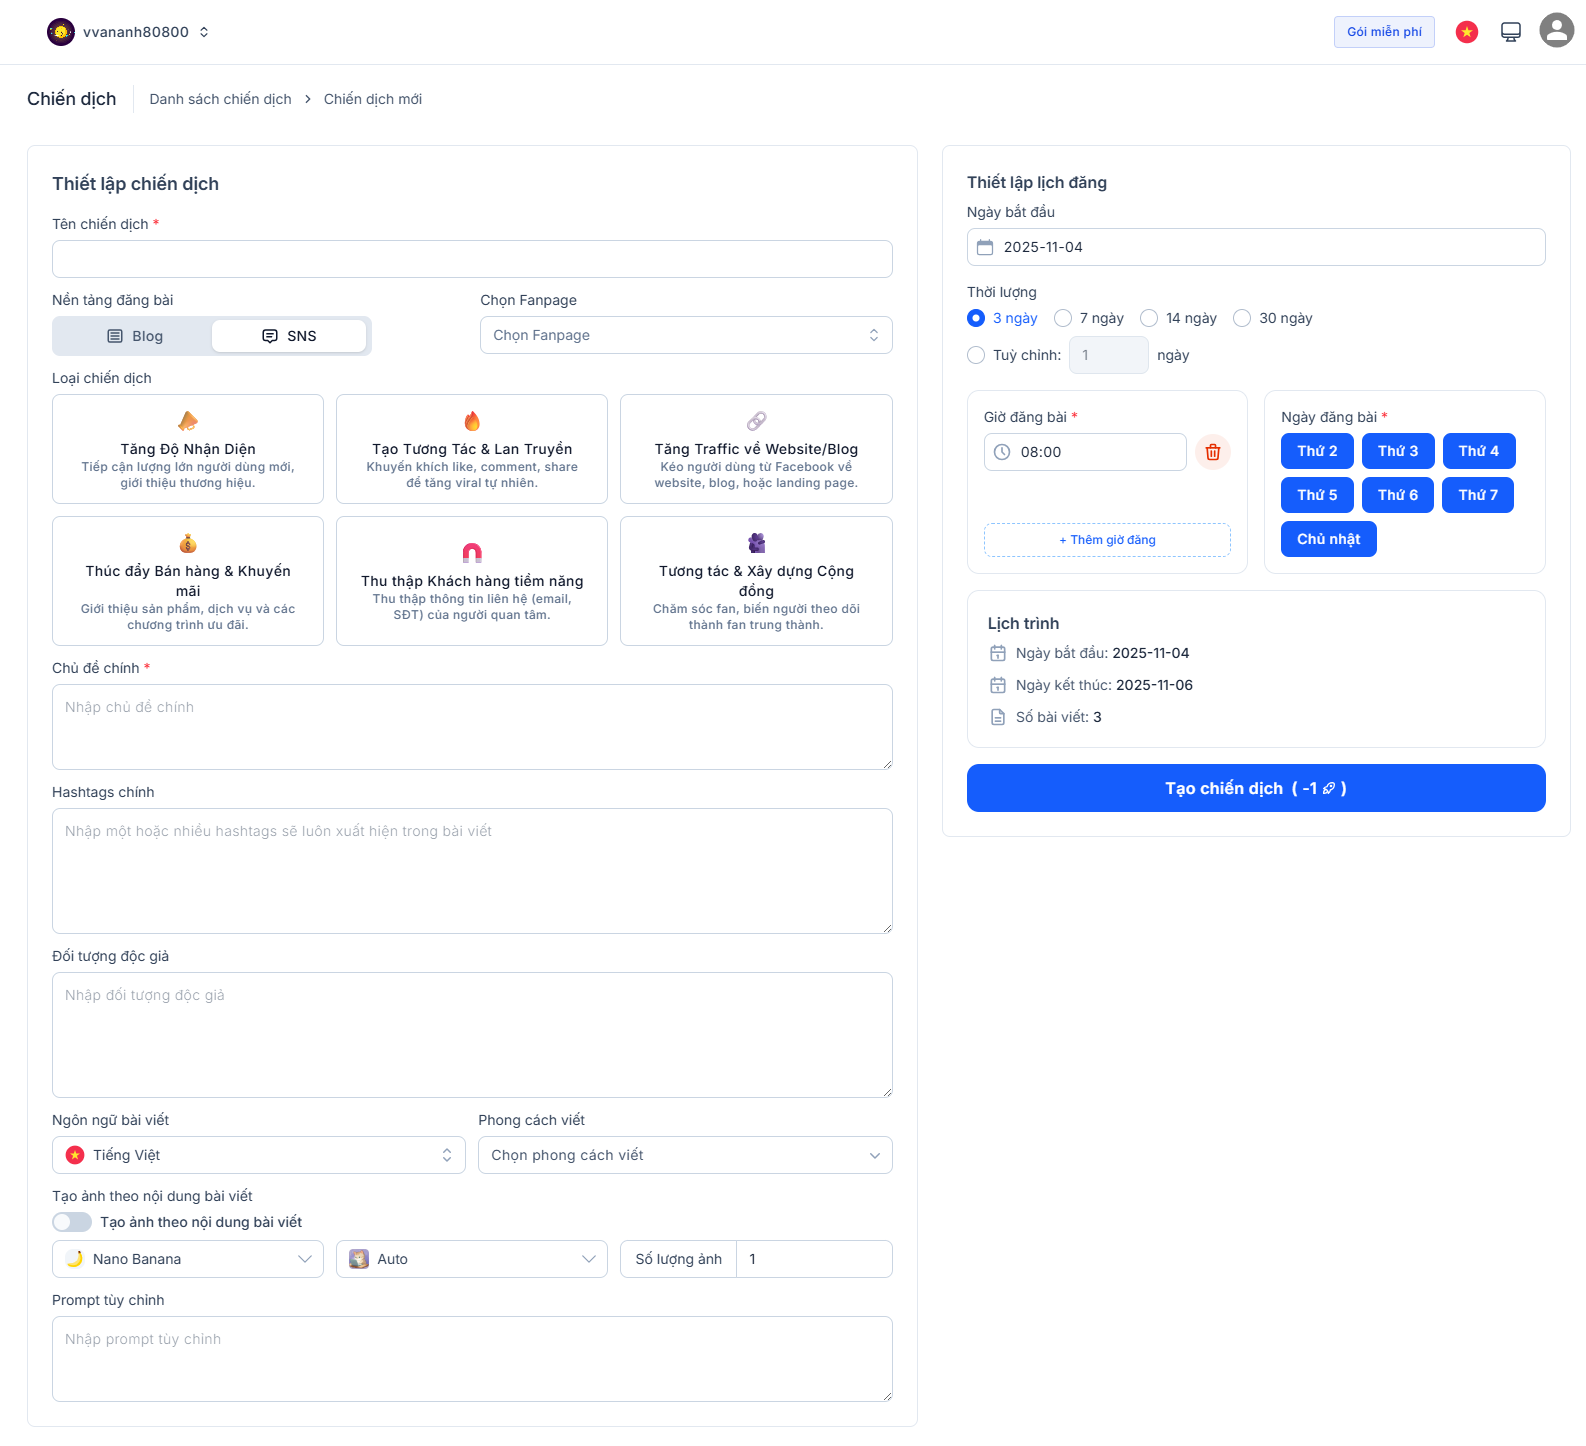The image size is (1586, 1446).
Task: Click the red trash icon beside 08:00
Action: click(x=1212, y=452)
